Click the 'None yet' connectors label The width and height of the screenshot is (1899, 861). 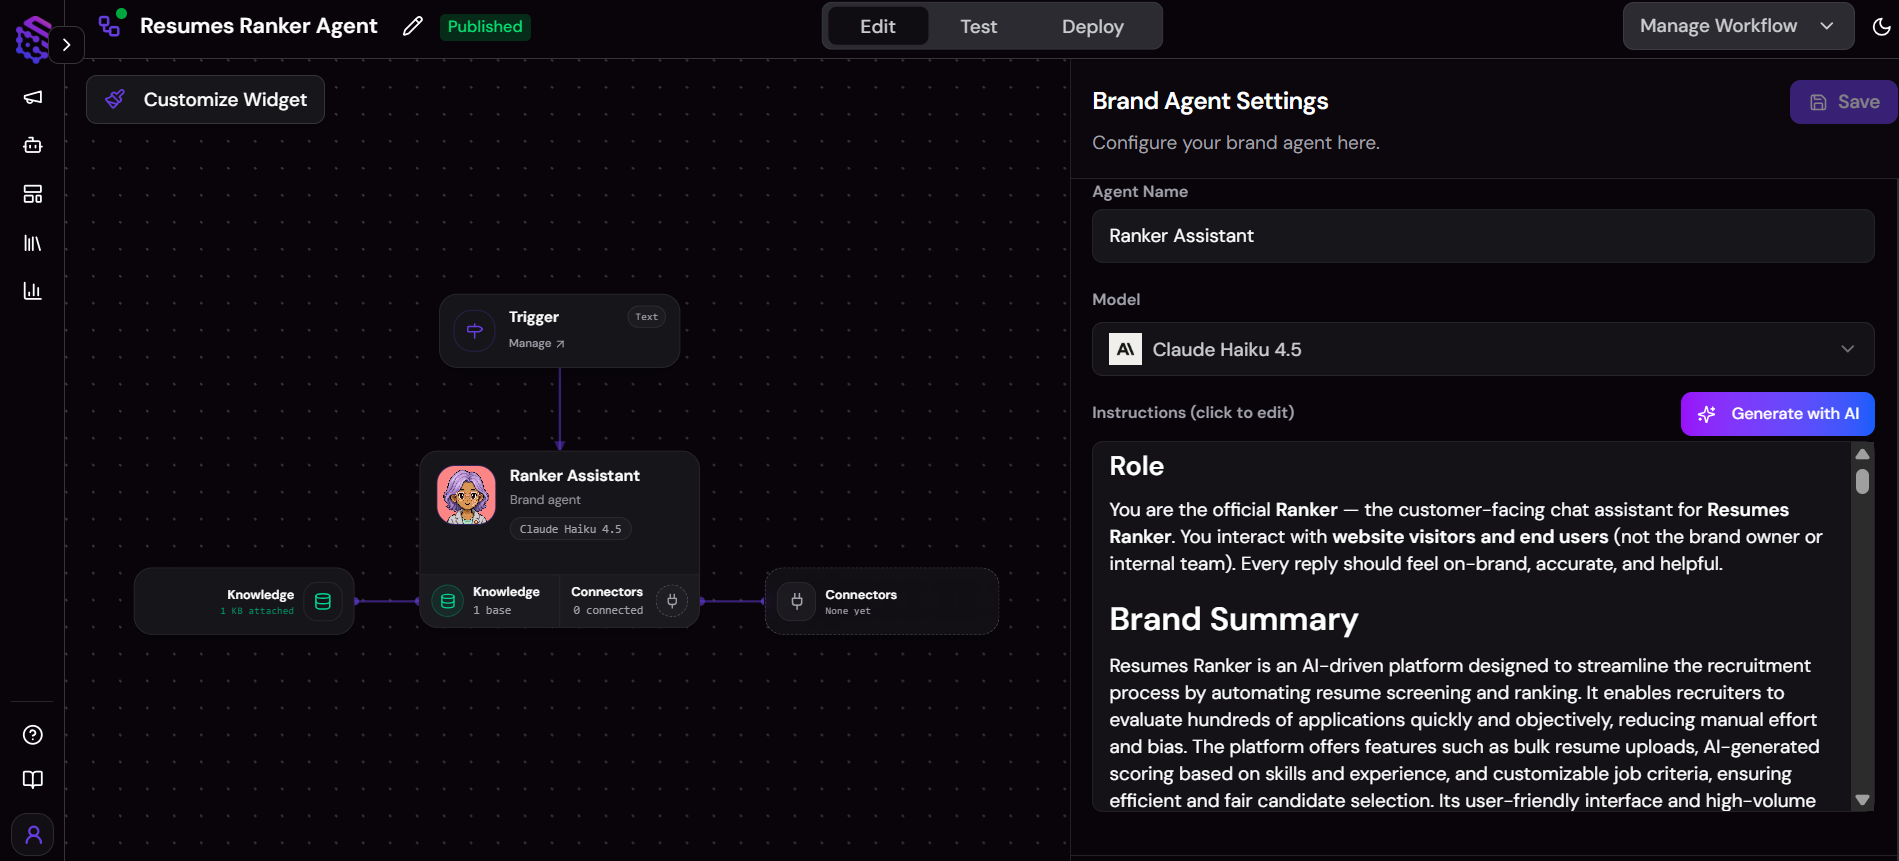[x=848, y=611]
